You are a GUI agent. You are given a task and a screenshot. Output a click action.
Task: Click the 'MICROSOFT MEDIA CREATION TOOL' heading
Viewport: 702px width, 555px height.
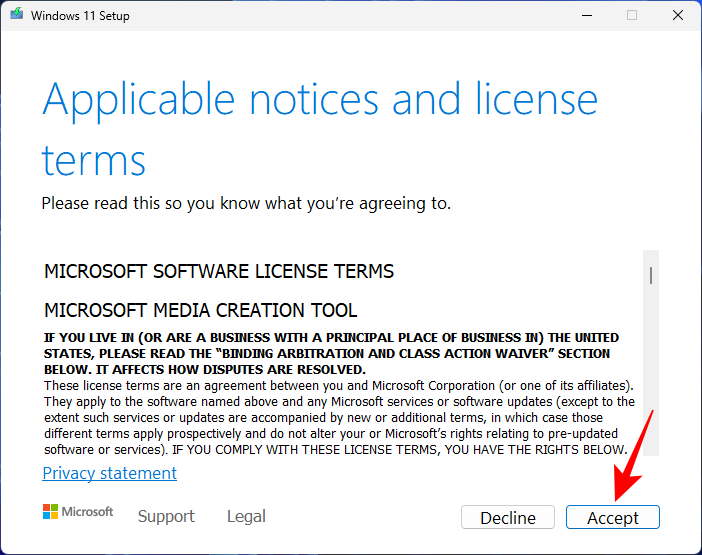point(200,310)
